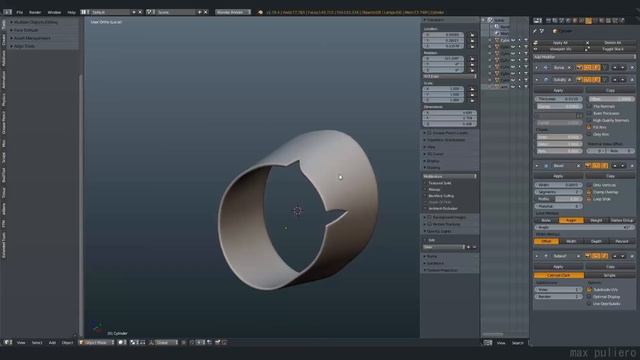
Task: Open the Info editor type icon
Action: click(7, 12)
